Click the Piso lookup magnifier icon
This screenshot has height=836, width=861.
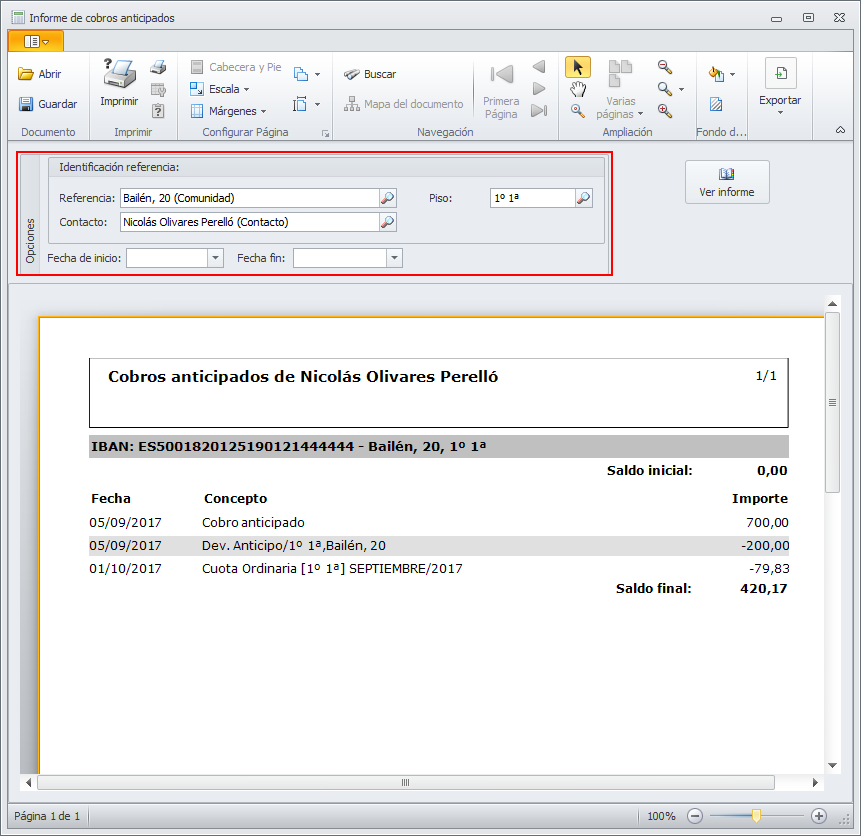(584, 198)
